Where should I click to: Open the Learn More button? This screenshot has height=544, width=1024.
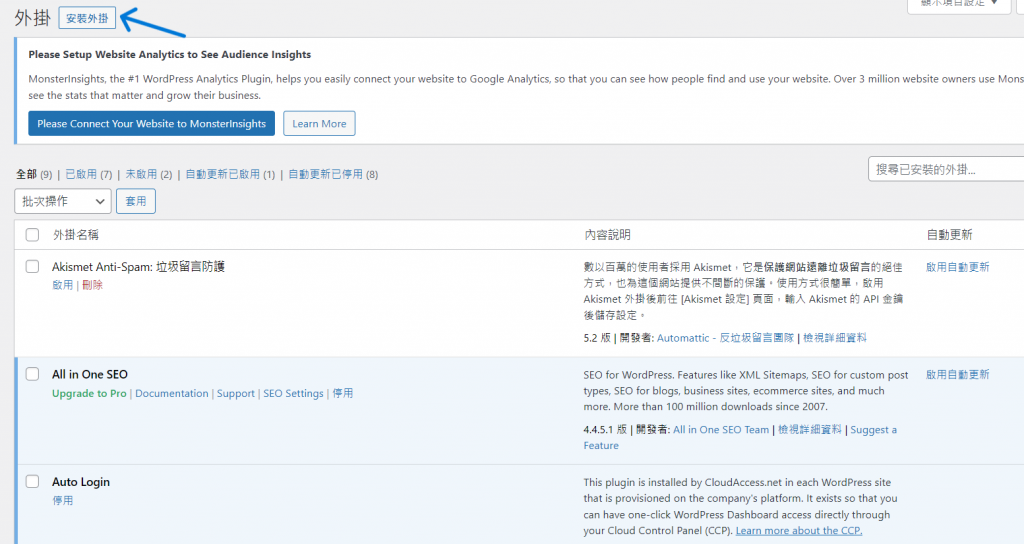point(319,123)
